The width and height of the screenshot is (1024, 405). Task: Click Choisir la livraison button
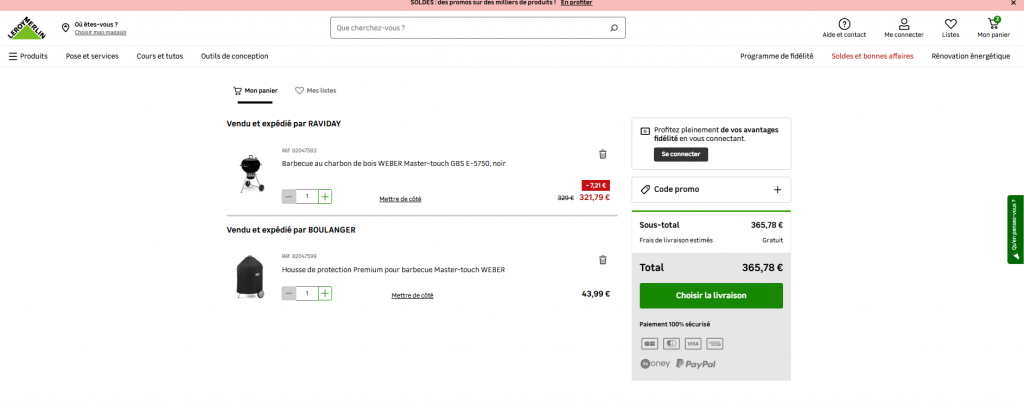[x=711, y=295]
